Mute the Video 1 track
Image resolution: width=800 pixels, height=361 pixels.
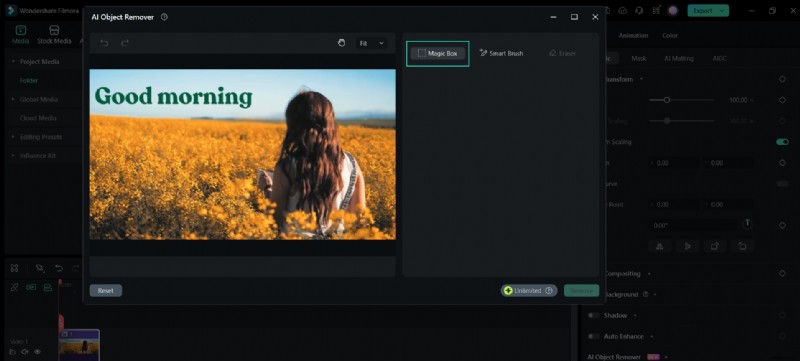coord(24,352)
